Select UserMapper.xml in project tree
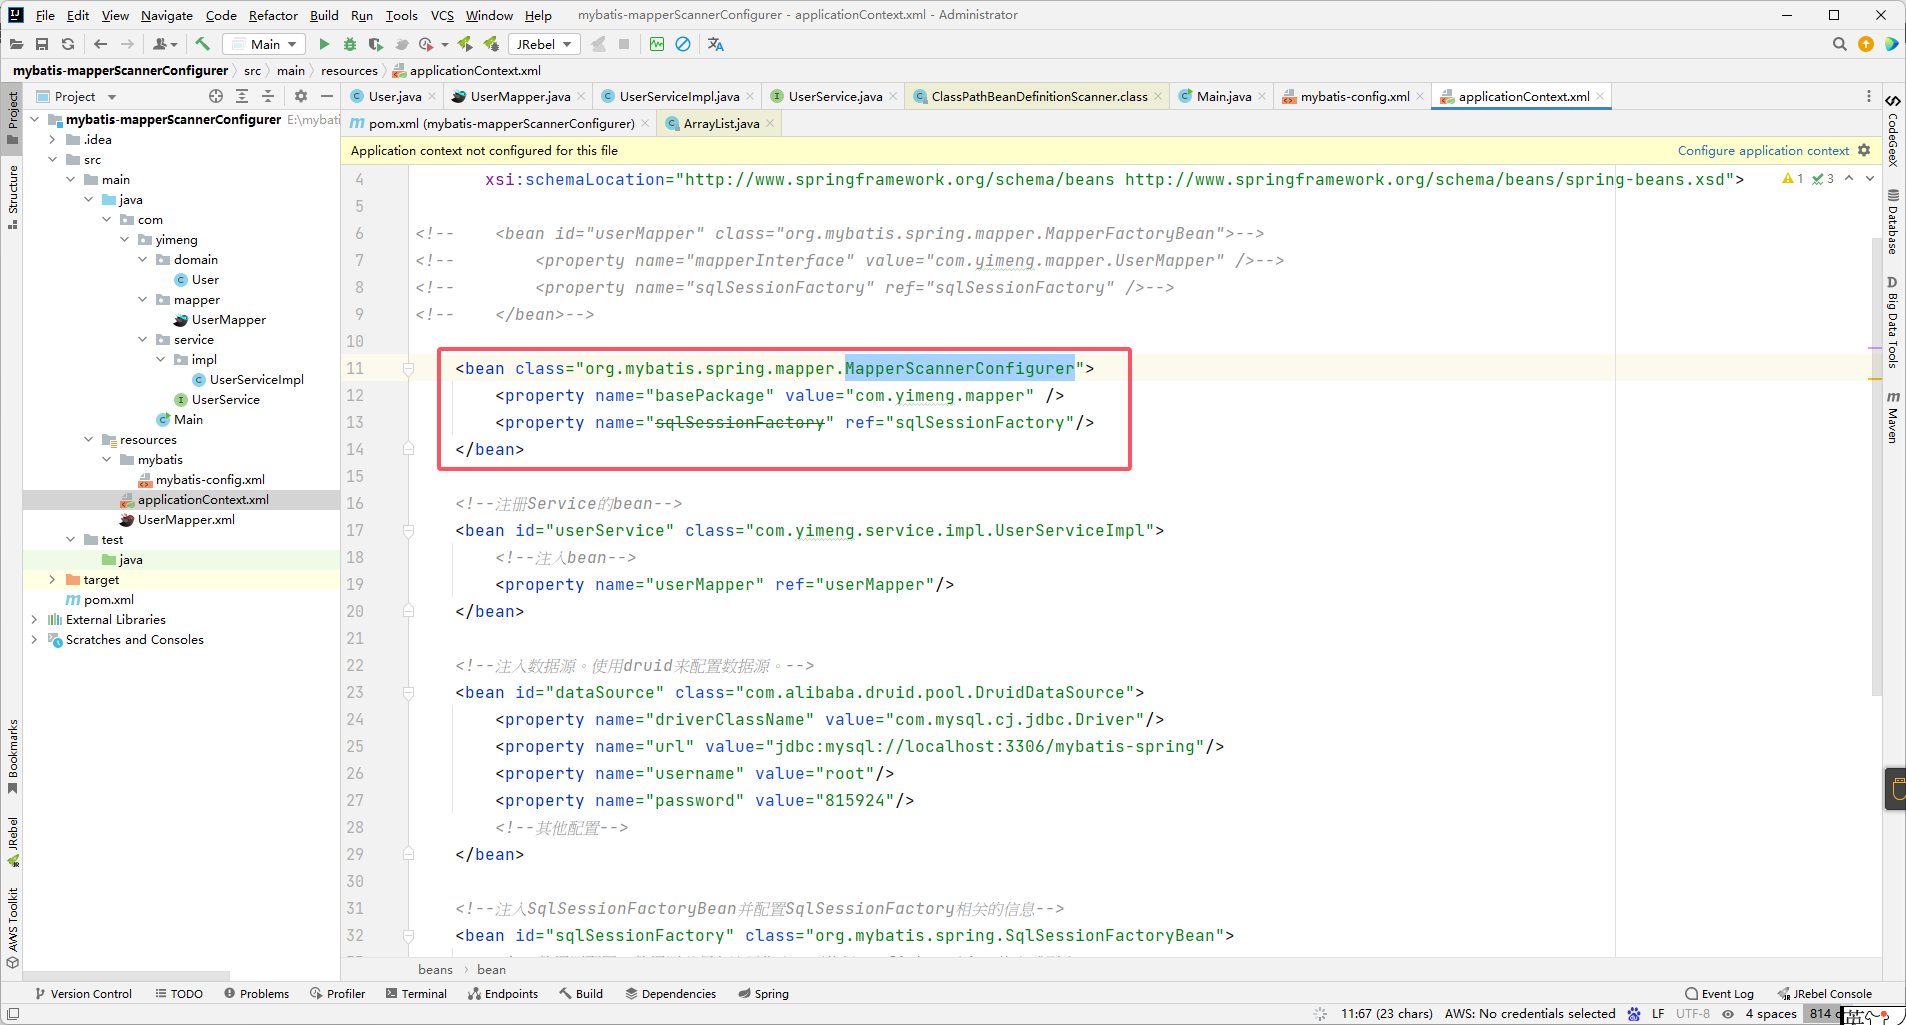Screen dimensions: 1906x1025 pyautogui.click(x=186, y=519)
